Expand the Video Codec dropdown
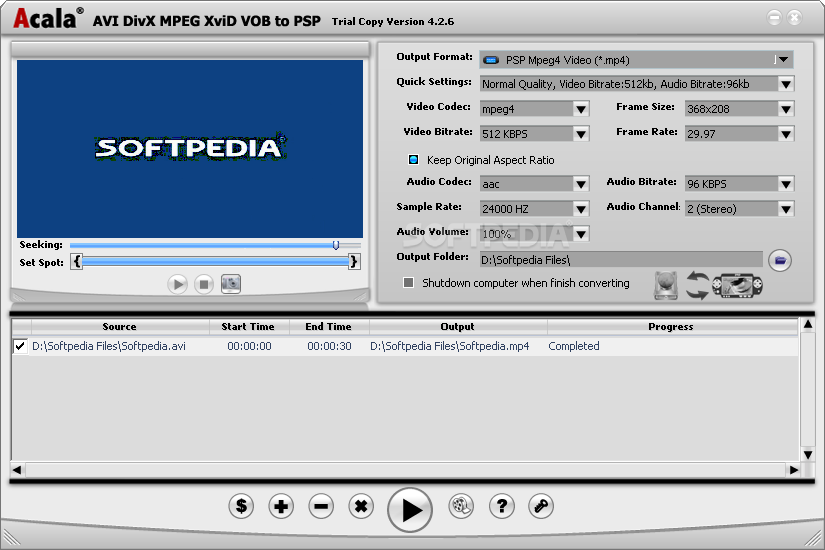 [x=581, y=109]
